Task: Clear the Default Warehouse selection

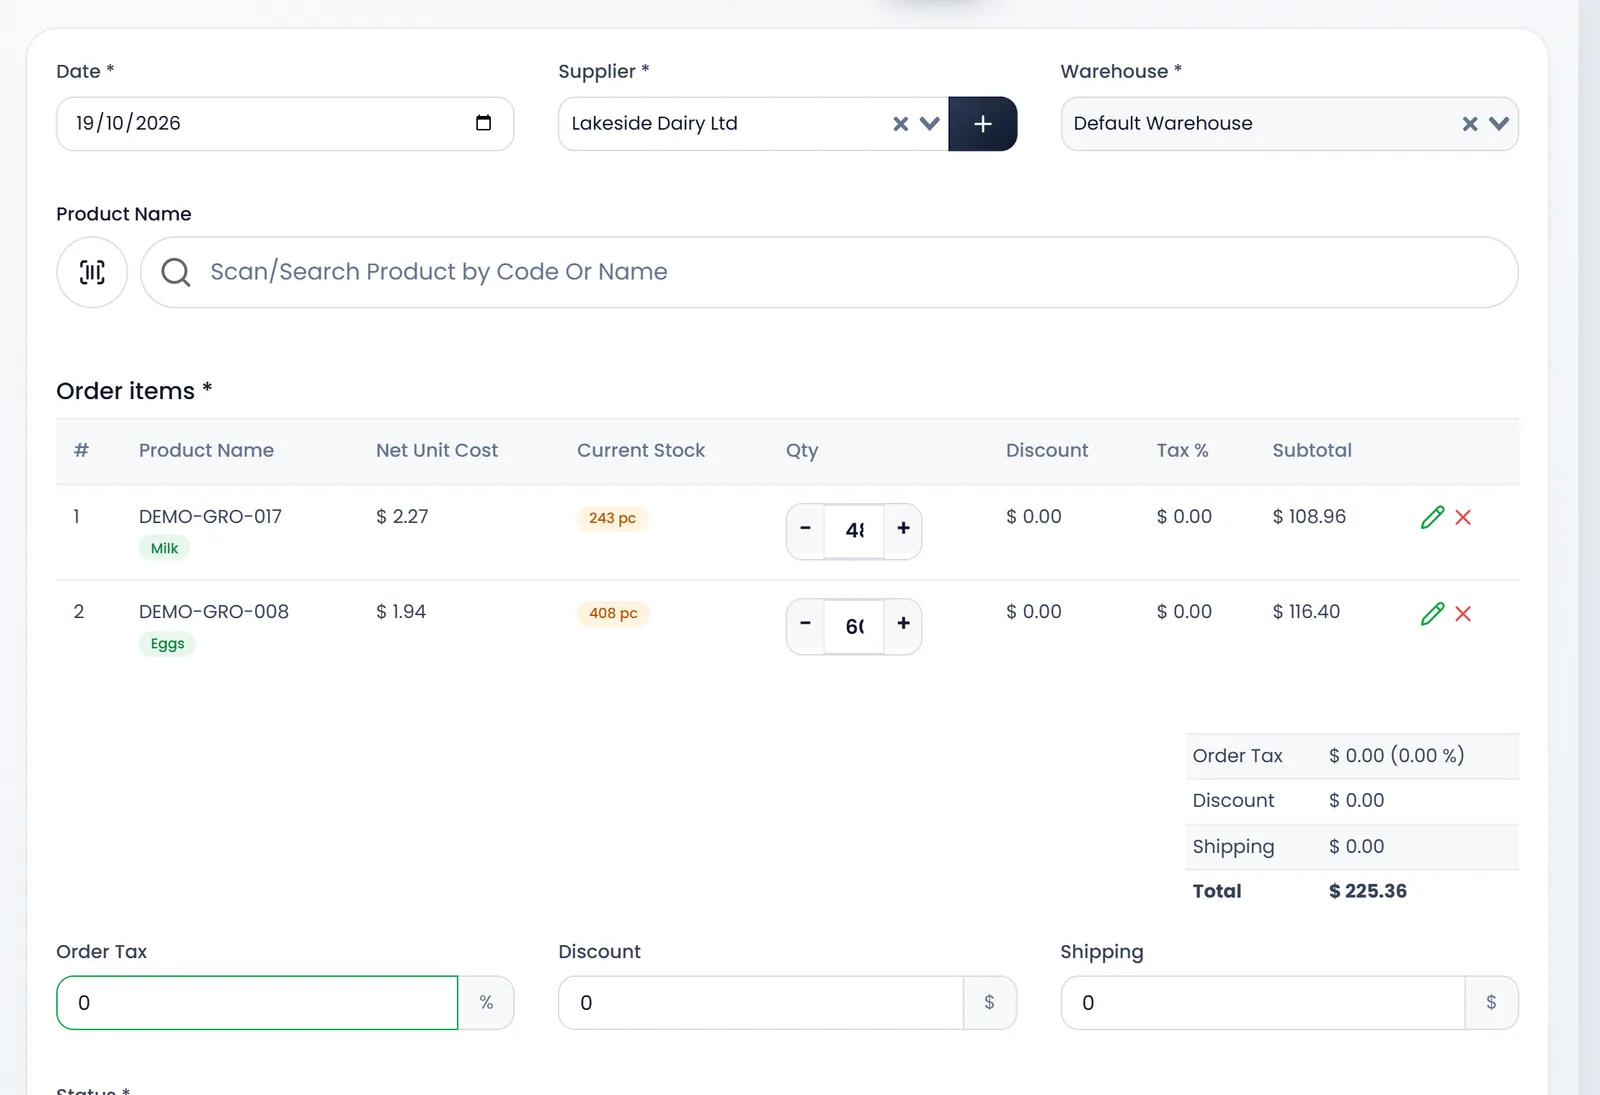Action: pyautogui.click(x=1469, y=124)
